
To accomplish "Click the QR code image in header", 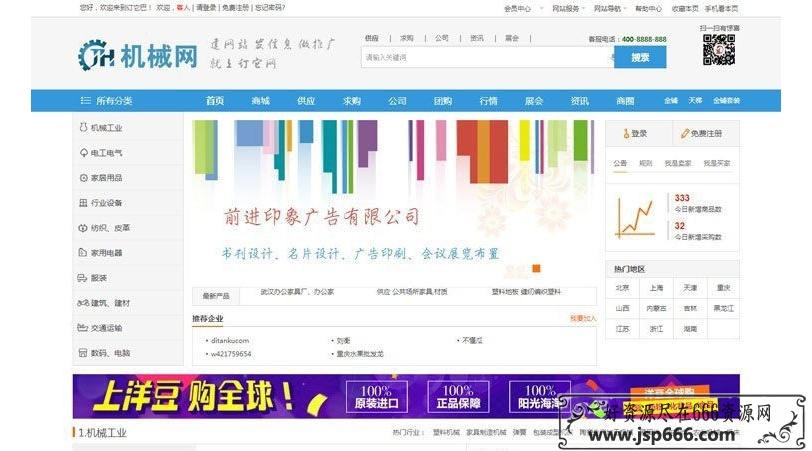I will (718, 50).
